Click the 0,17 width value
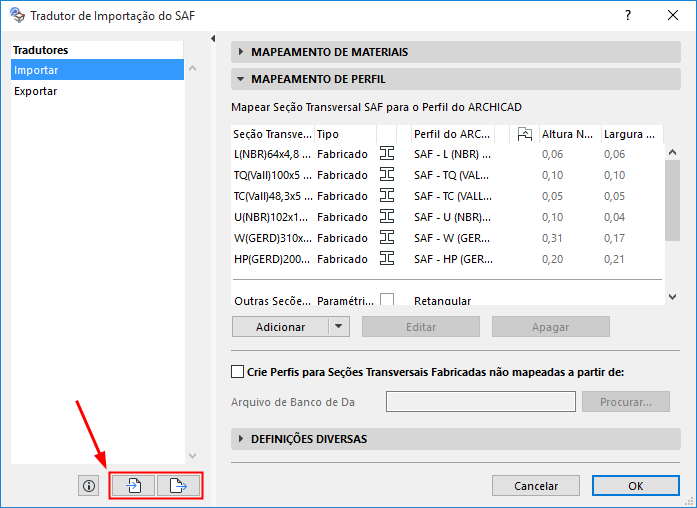Image resolution: width=697 pixels, height=508 pixels. pyautogui.click(x=614, y=238)
